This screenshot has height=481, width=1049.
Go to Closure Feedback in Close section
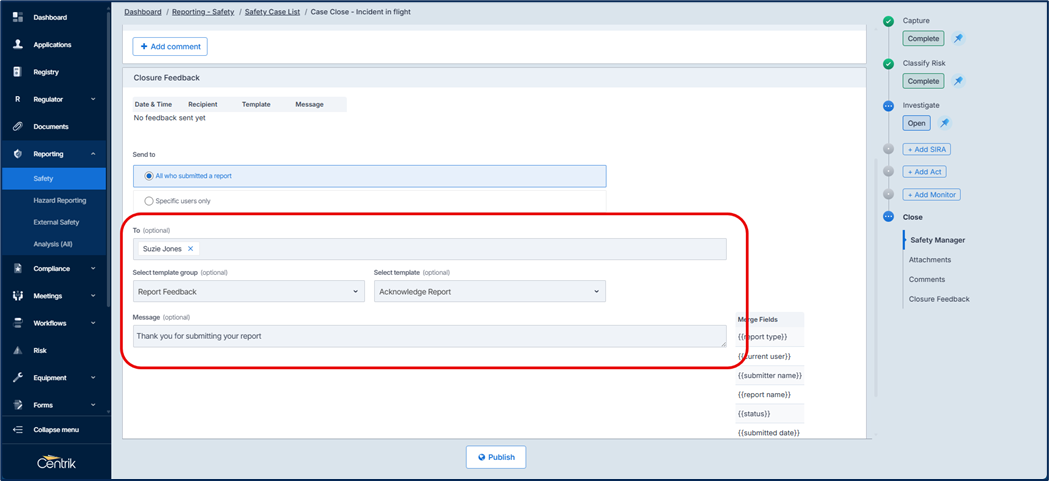point(938,299)
